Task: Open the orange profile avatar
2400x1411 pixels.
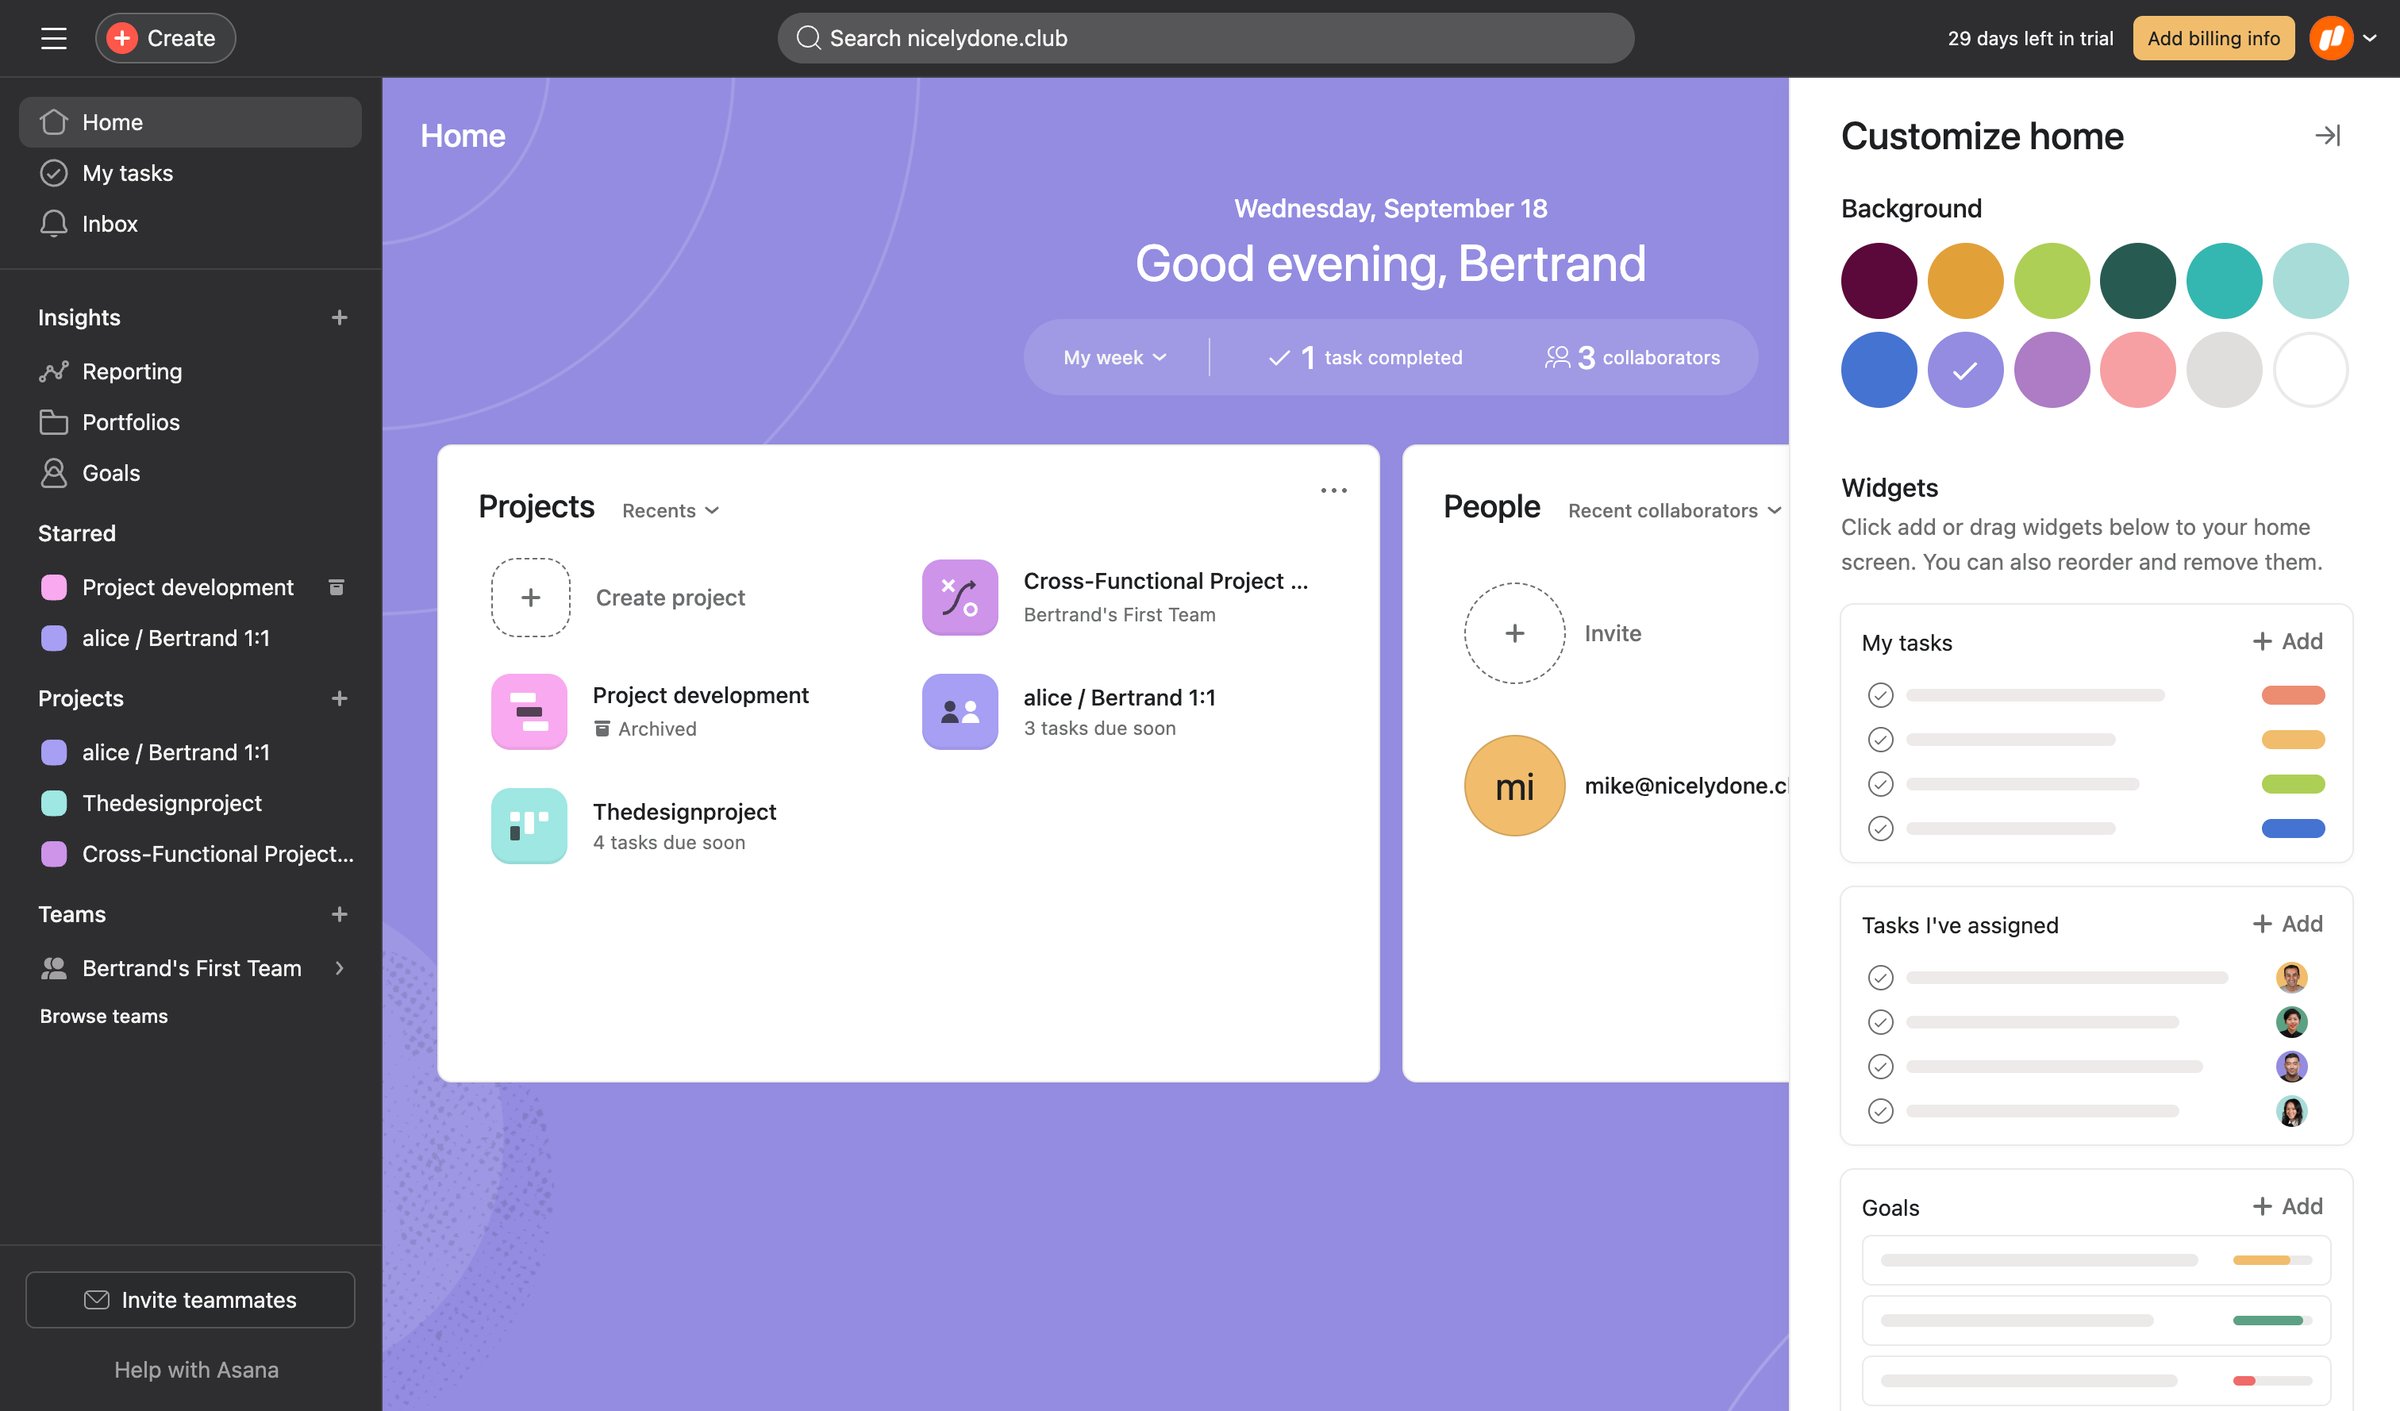Action: (x=2331, y=38)
